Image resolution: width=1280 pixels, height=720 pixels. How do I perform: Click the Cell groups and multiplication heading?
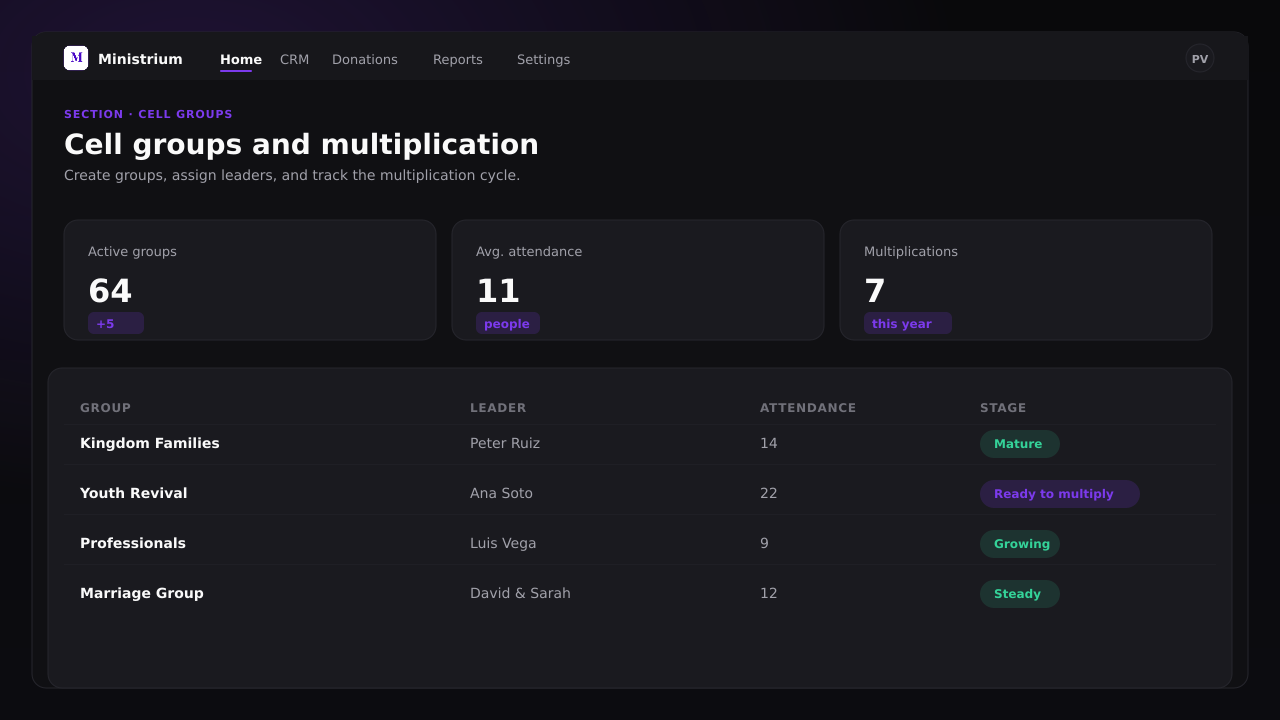click(x=301, y=145)
